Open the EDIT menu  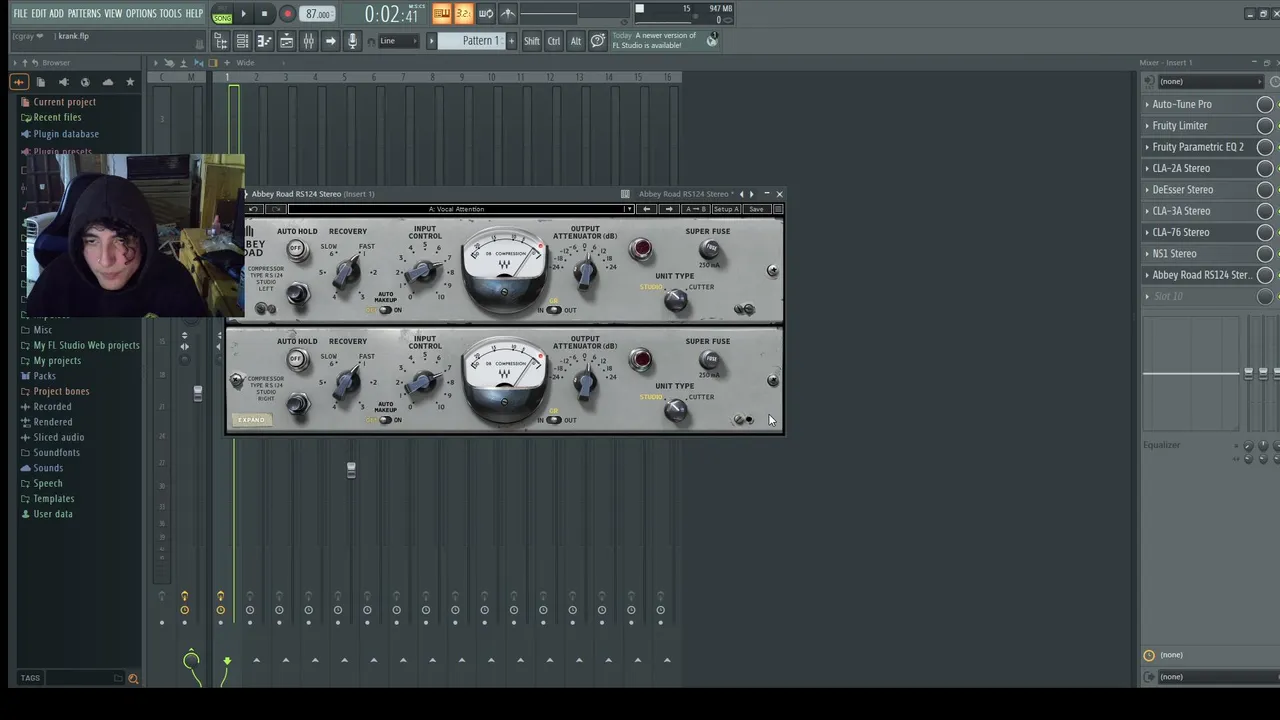(x=39, y=14)
